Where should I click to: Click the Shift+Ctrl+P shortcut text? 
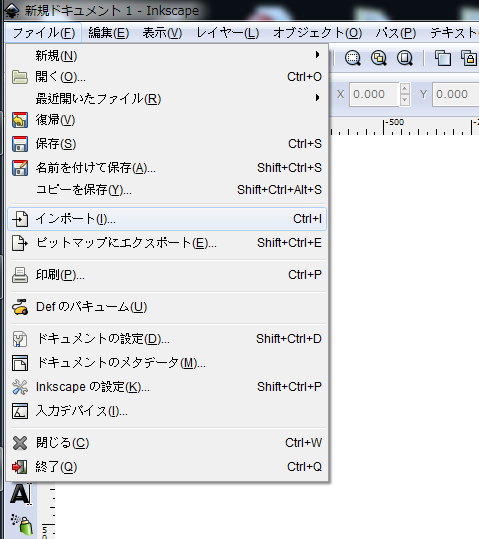click(x=290, y=387)
